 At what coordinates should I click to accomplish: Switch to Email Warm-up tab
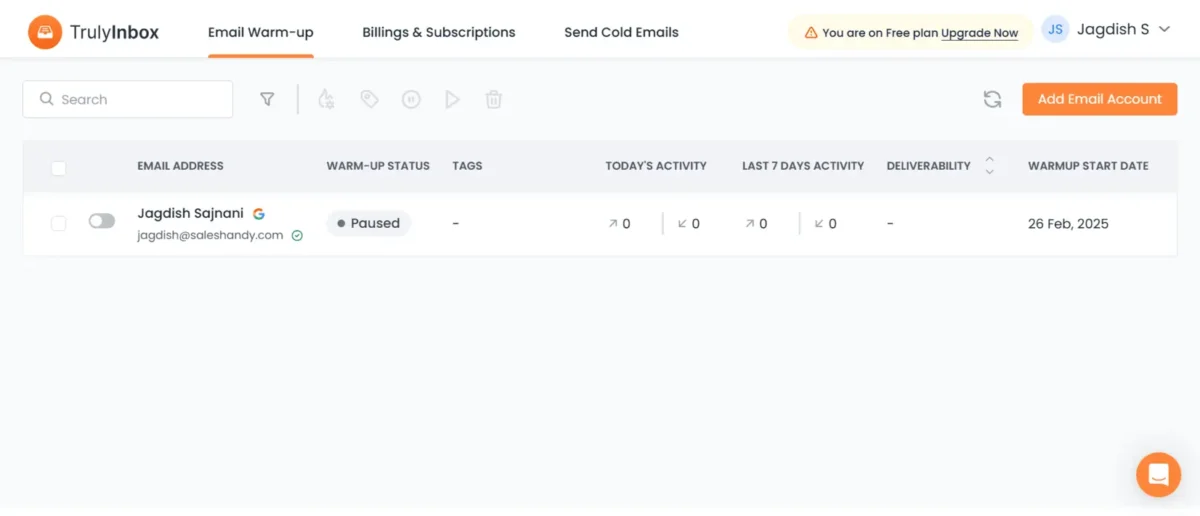click(x=261, y=32)
